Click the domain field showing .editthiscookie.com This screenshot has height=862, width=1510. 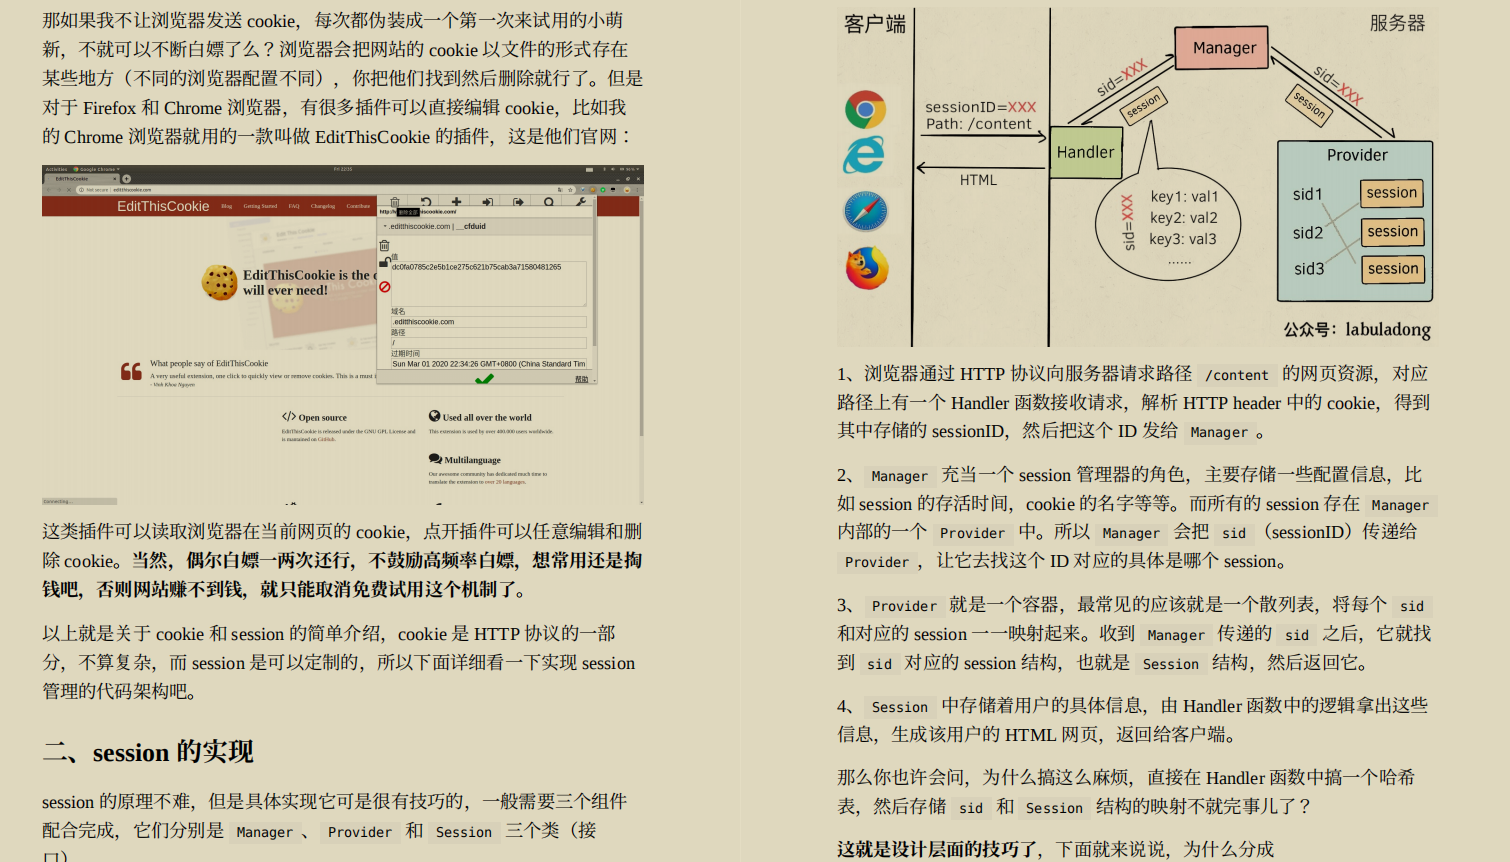tap(488, 322)
